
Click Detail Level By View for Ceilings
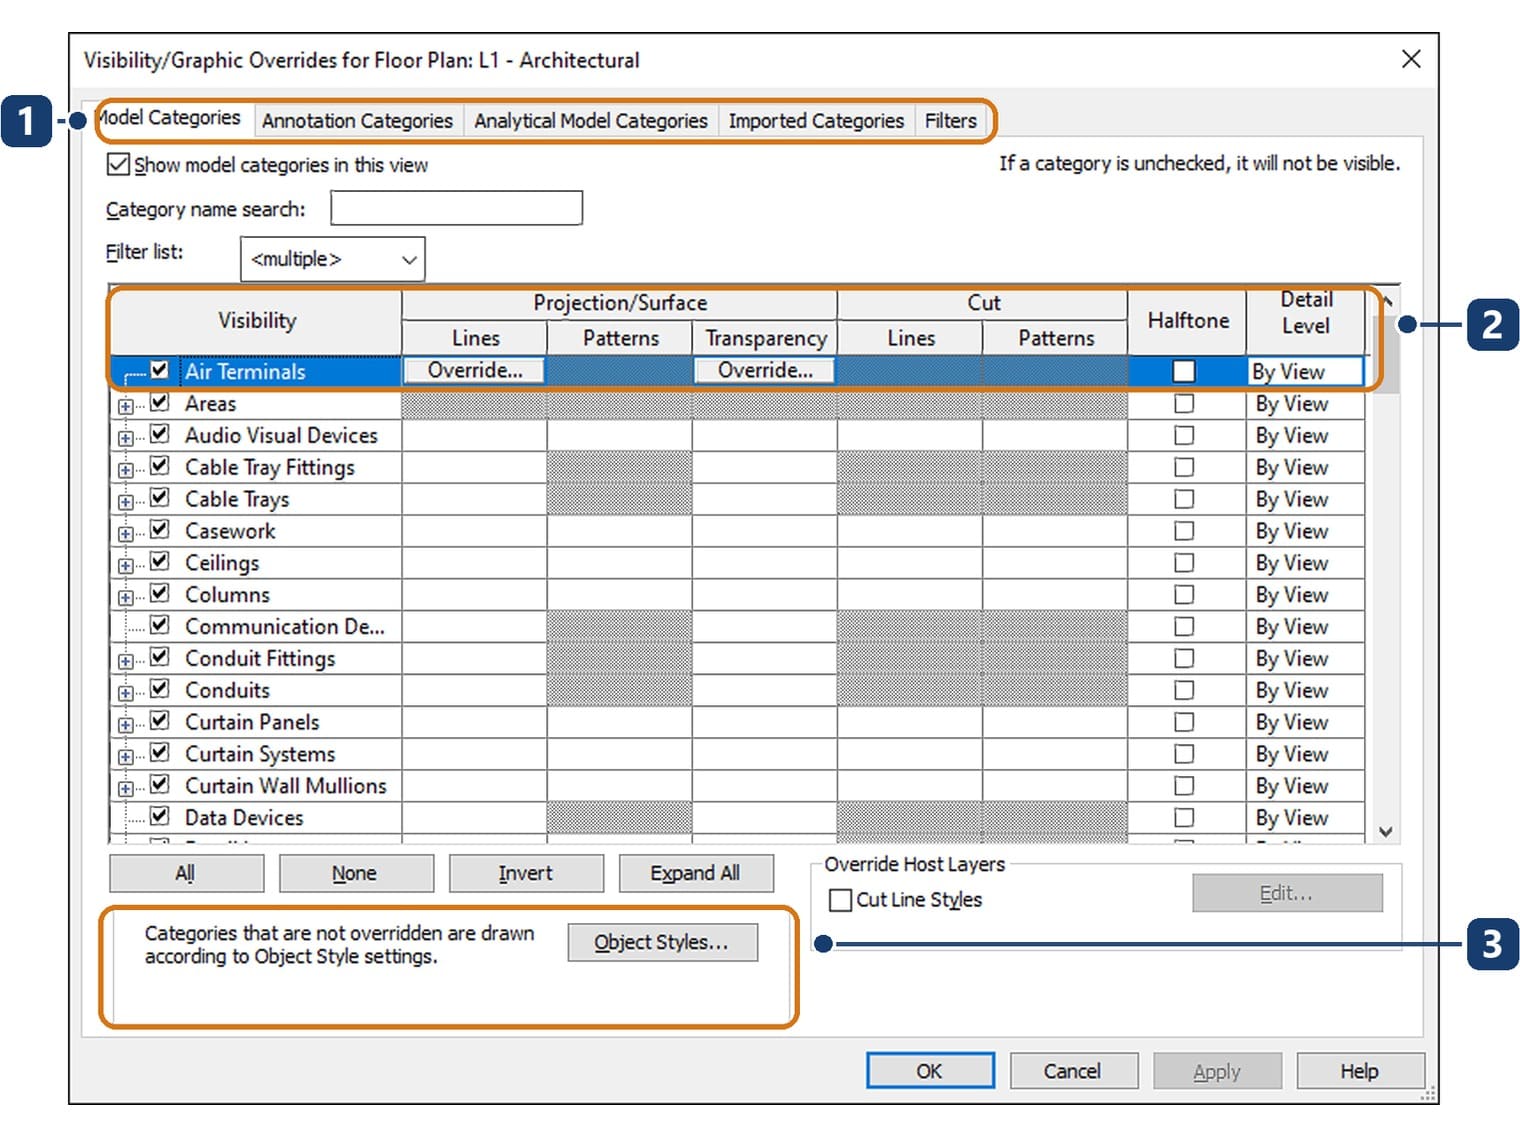click(1305, 563)
